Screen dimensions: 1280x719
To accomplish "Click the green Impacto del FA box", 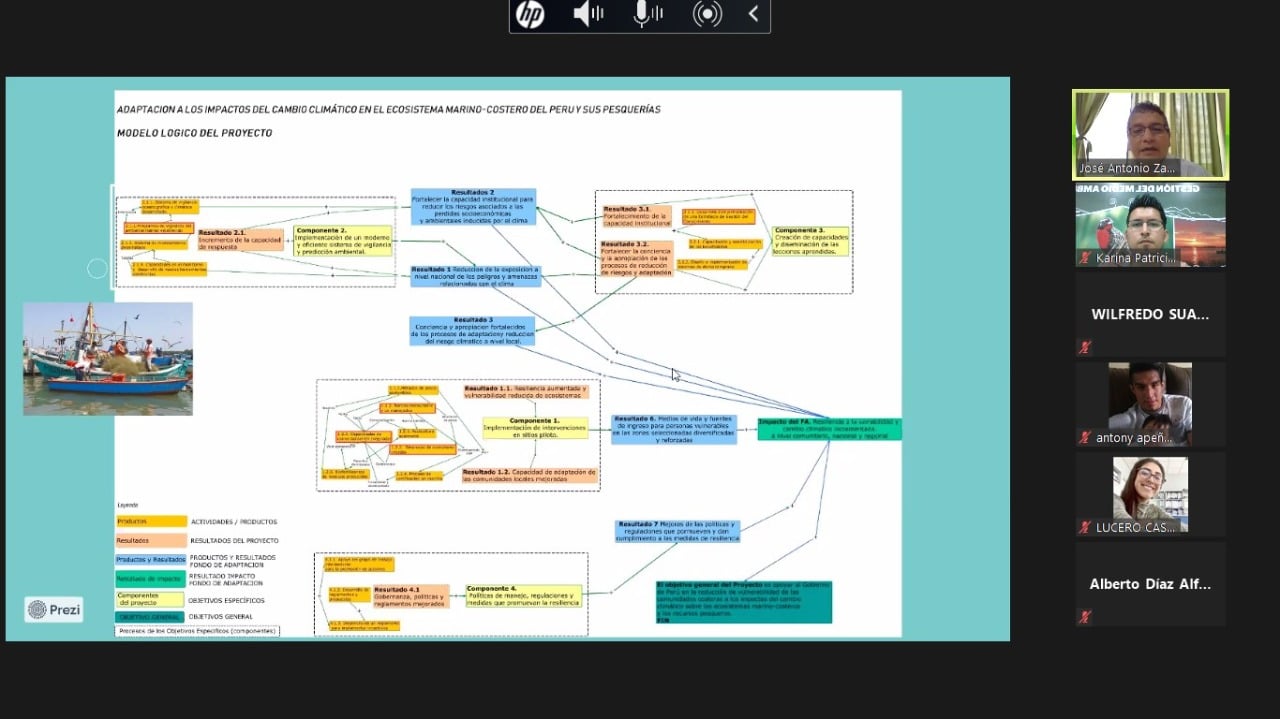I will tap(829, 429).
